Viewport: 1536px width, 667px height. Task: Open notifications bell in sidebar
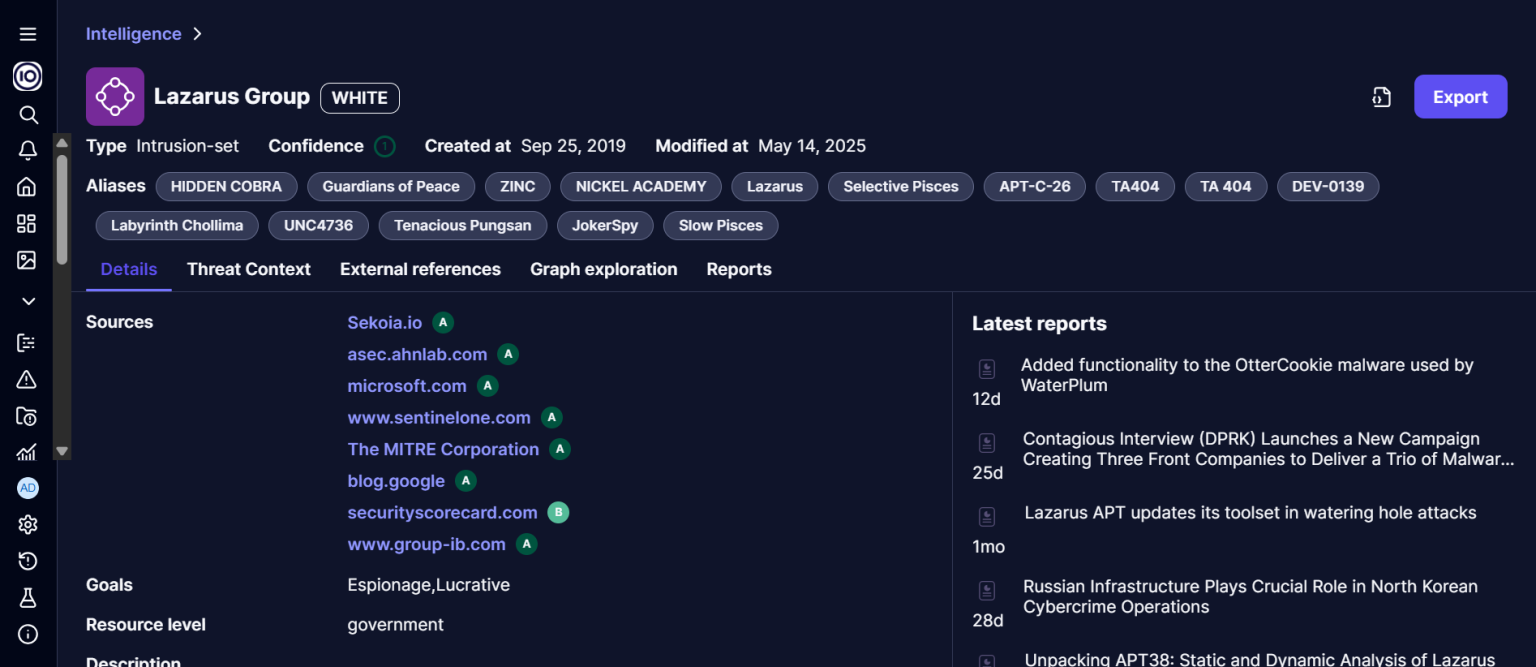click(x=28, y=151)
